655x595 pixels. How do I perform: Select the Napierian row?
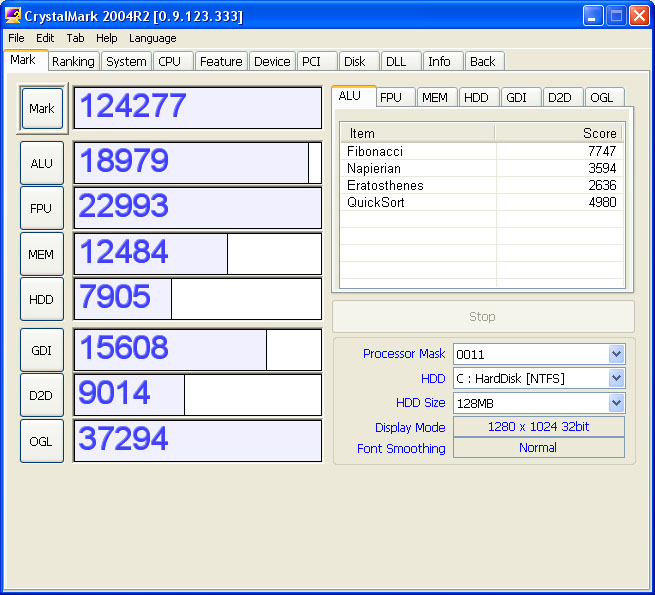(x=482, y=168)
